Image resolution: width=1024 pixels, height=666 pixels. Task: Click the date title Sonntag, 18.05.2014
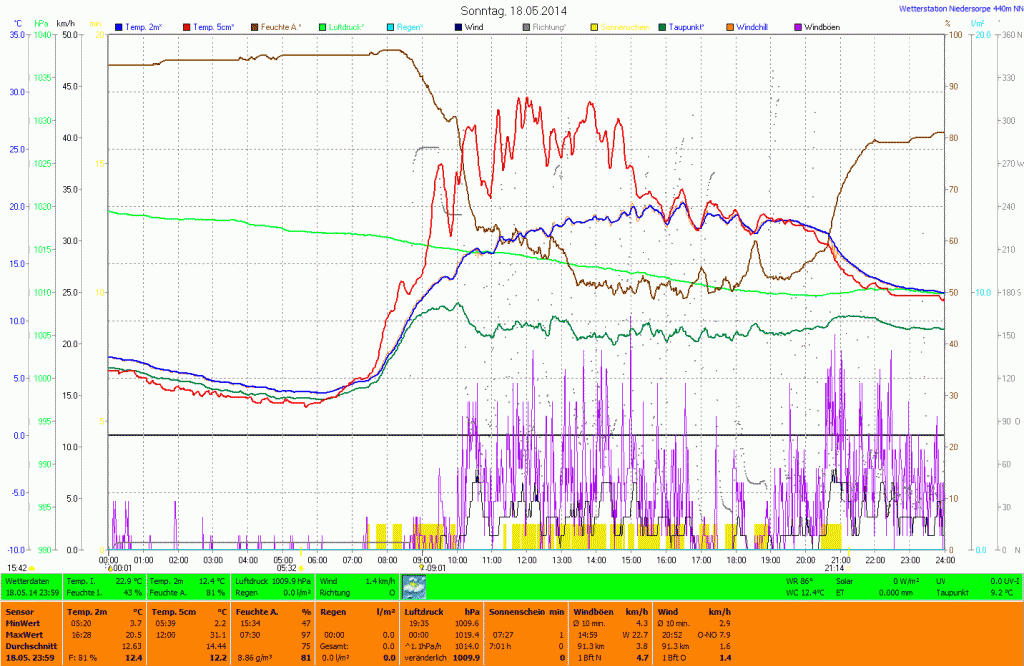click(511, 9)
